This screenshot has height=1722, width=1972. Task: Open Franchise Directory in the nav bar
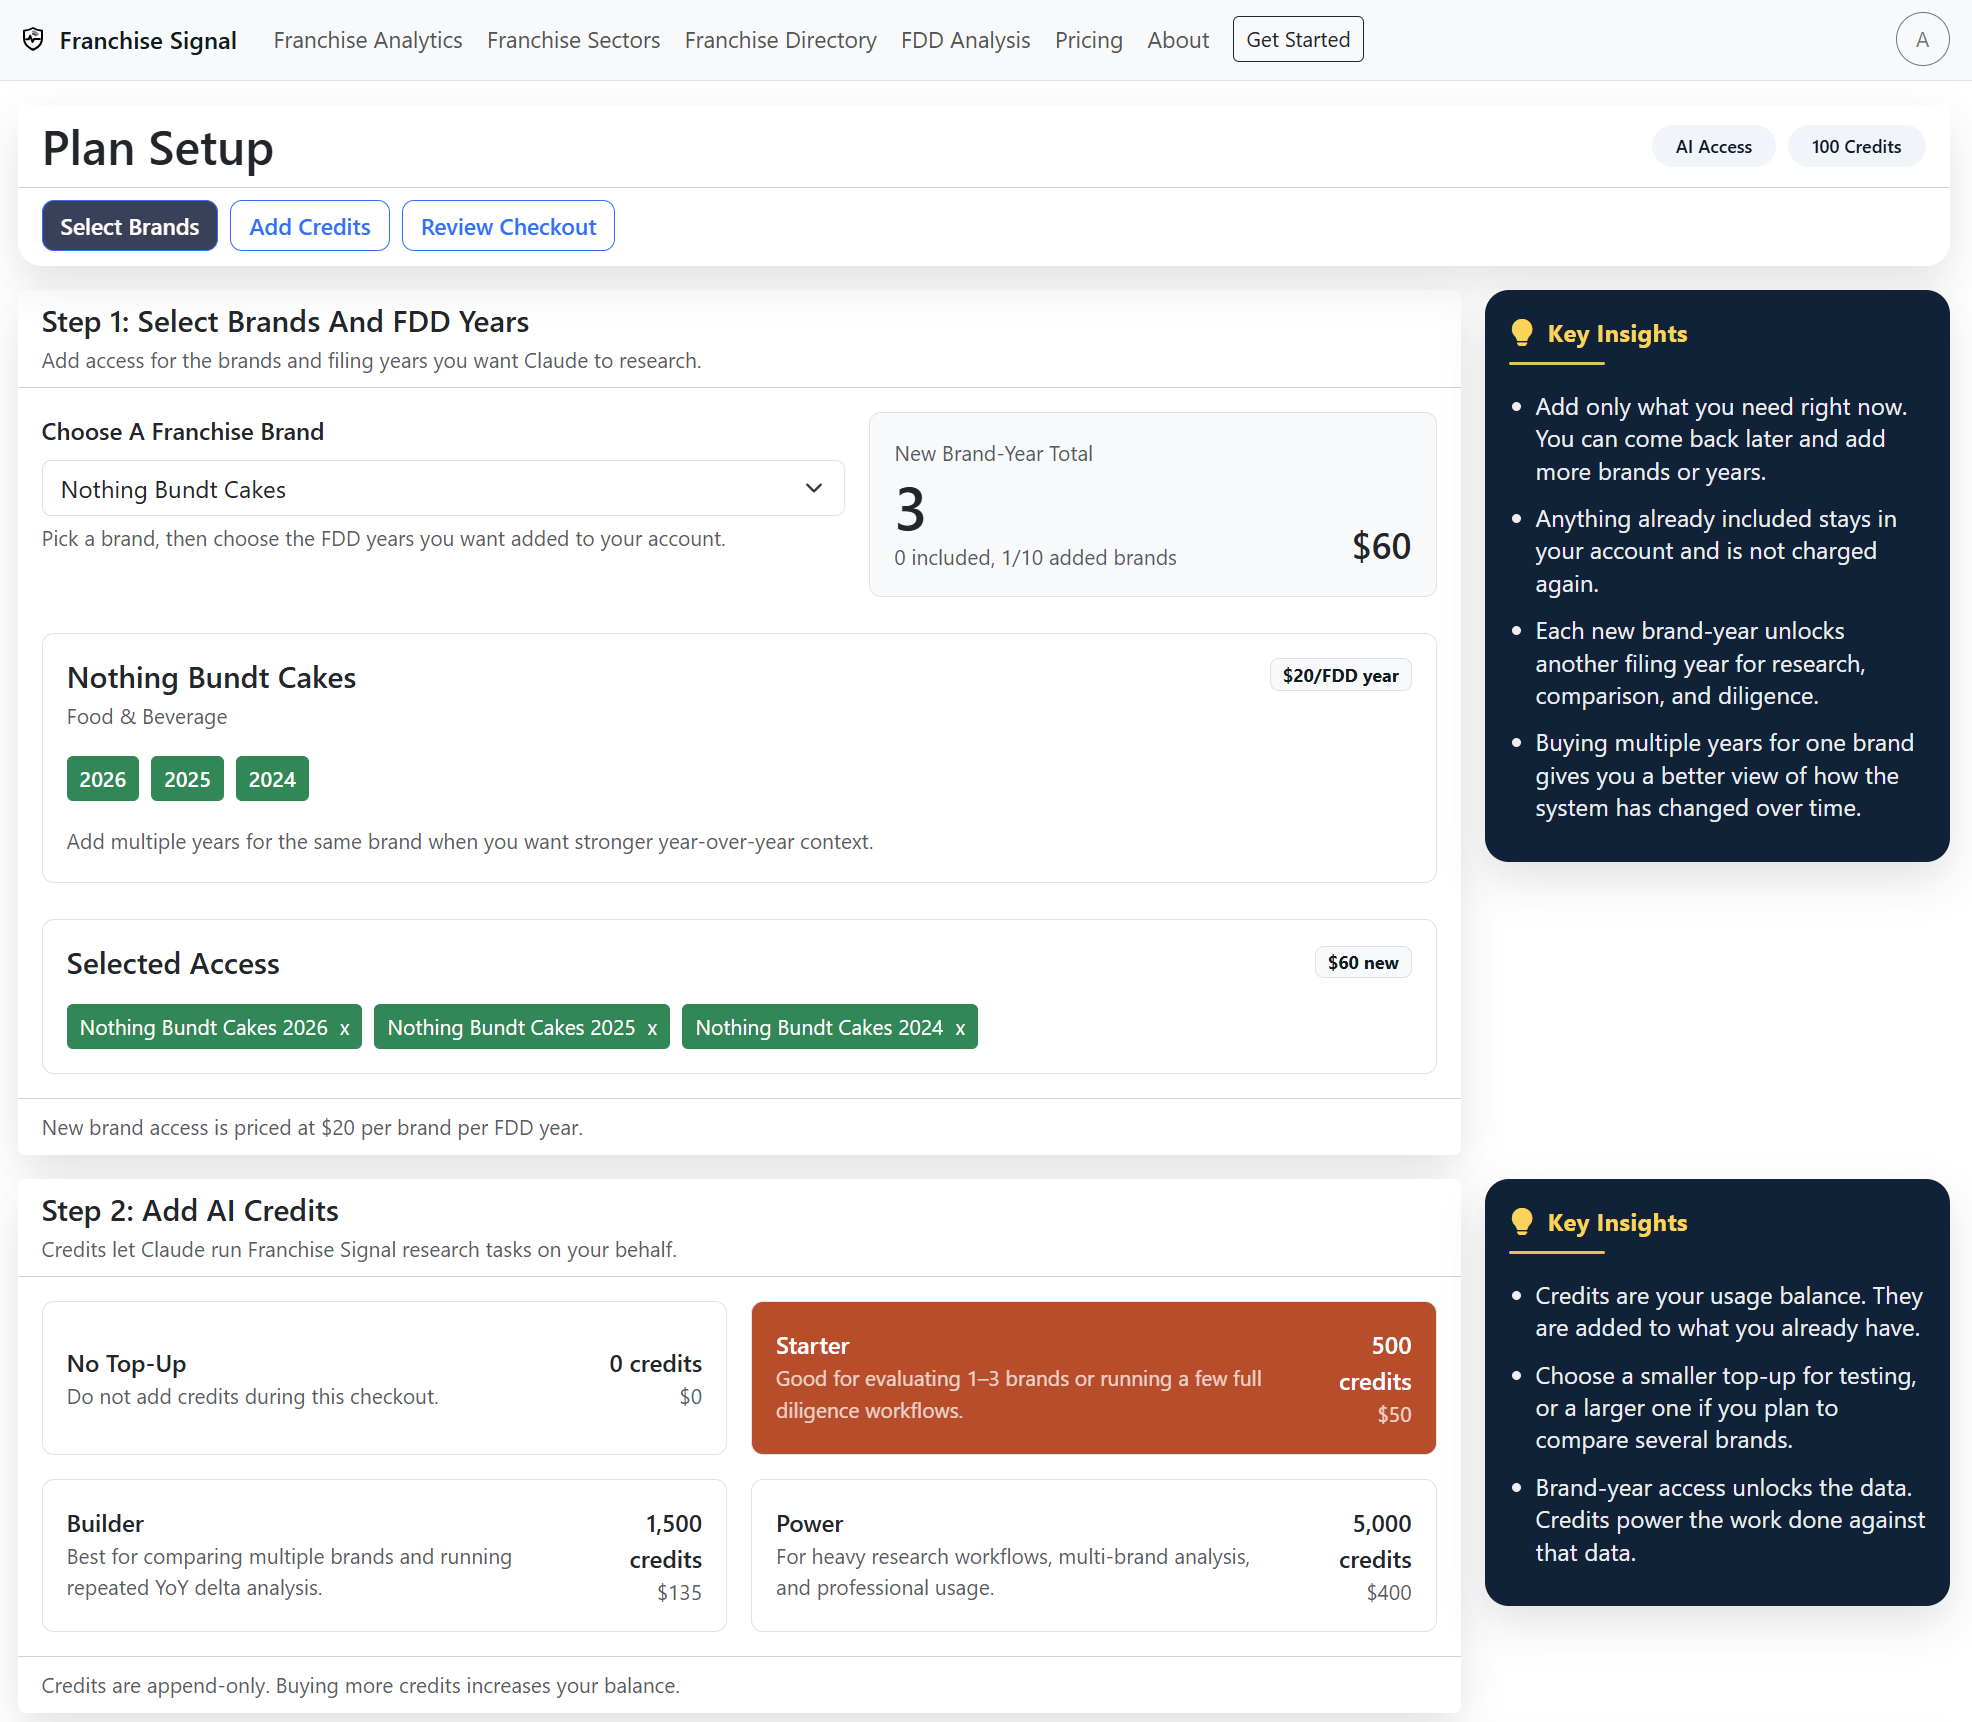click(781, 40)
